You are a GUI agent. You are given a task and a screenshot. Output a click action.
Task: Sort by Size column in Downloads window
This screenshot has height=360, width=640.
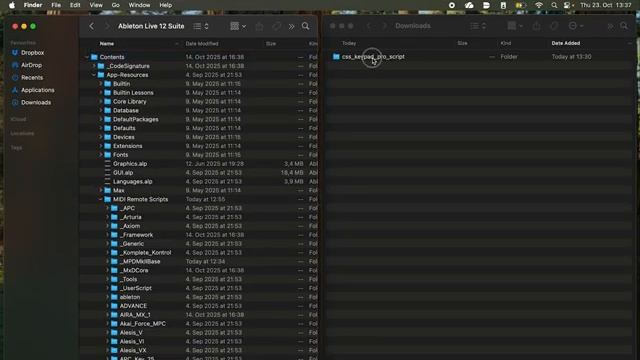[462, 43]
